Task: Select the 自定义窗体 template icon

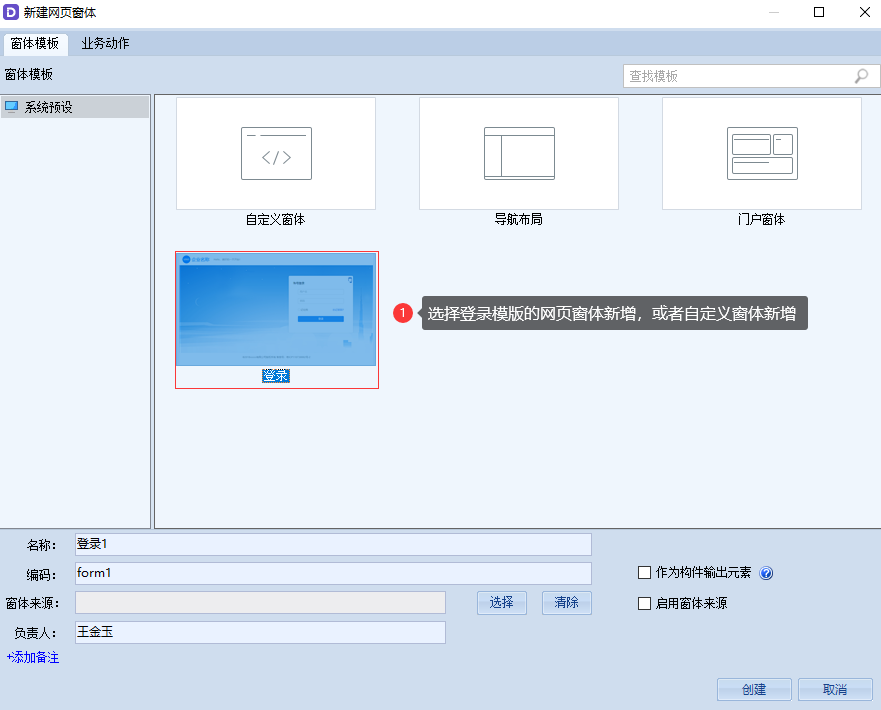Action: tap(276, 153)
